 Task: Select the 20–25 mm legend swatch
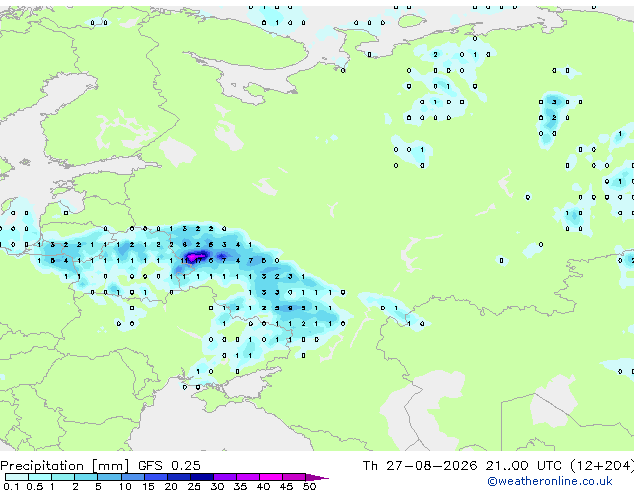click(x=179, y=477)
